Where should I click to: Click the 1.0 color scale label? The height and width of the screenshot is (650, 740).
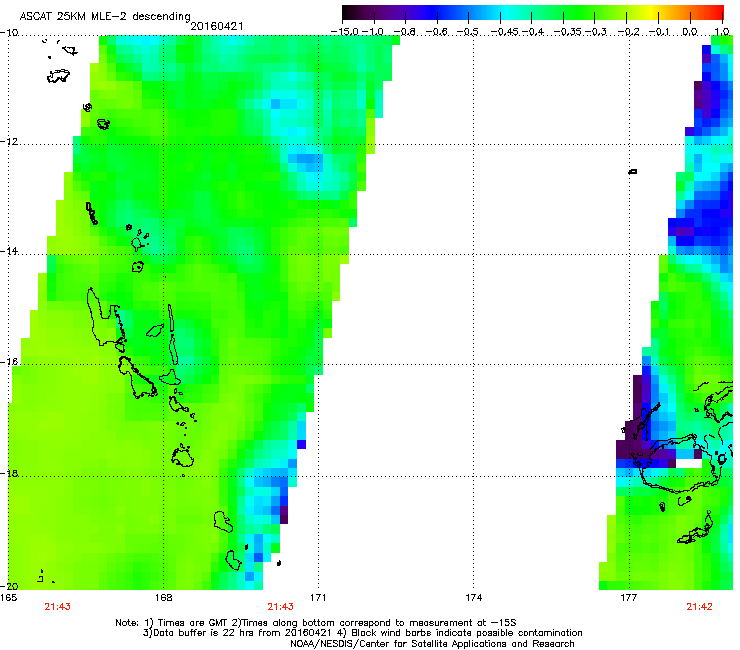point(722,32)
